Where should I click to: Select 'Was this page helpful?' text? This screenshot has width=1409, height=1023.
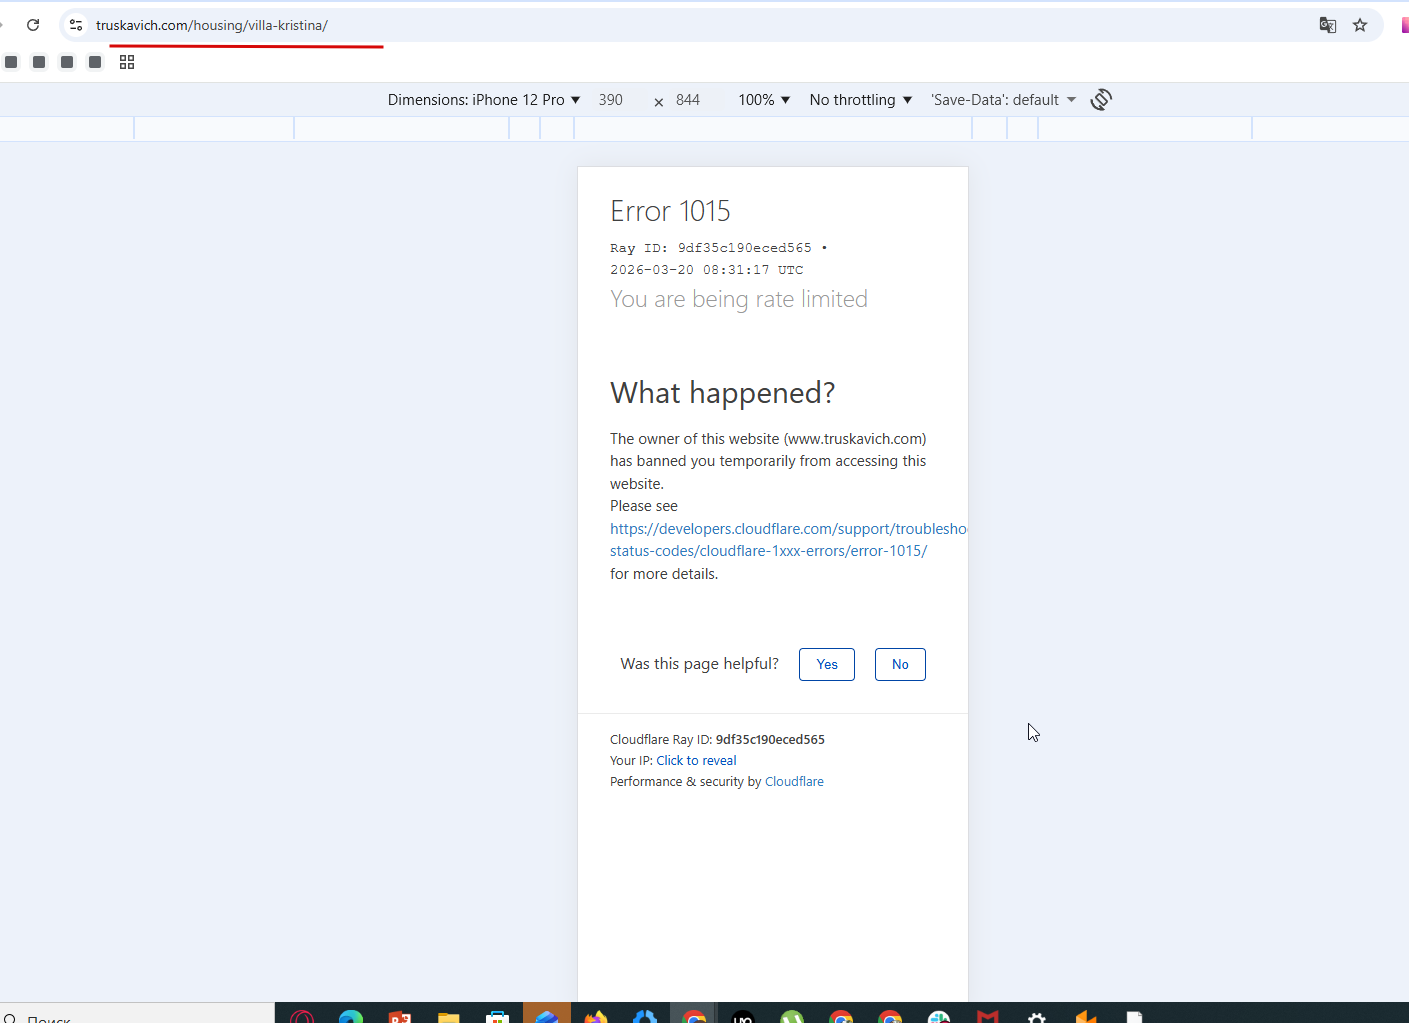[699, 664]
